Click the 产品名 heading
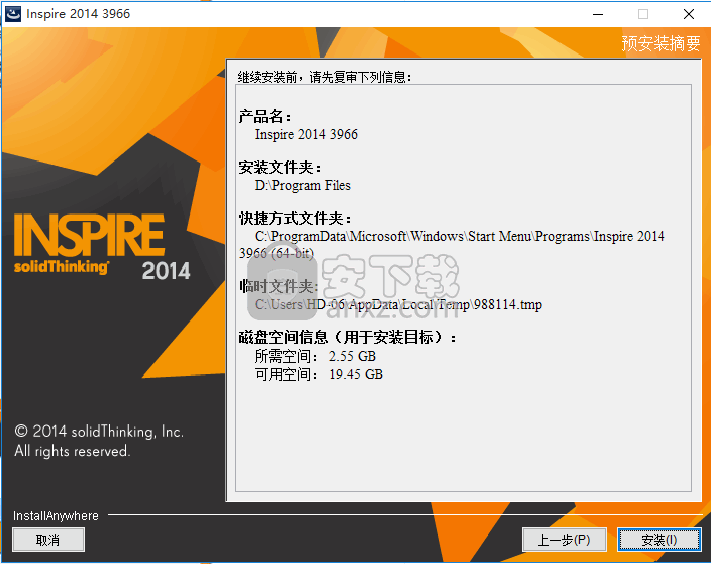The width and height of the screenshot is (711, 564). 265,117
